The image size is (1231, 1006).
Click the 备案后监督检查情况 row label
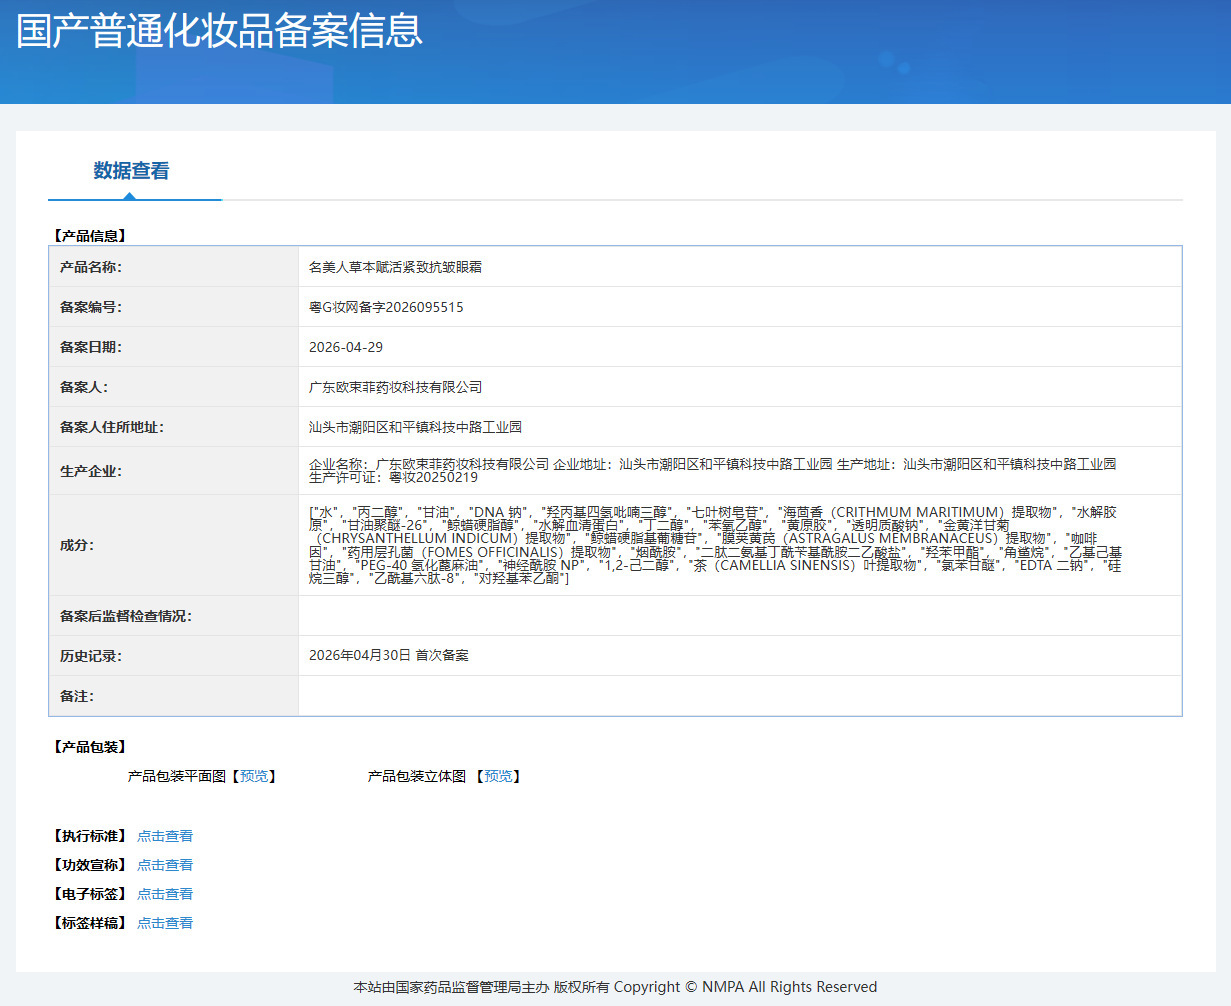click(126, 616)
